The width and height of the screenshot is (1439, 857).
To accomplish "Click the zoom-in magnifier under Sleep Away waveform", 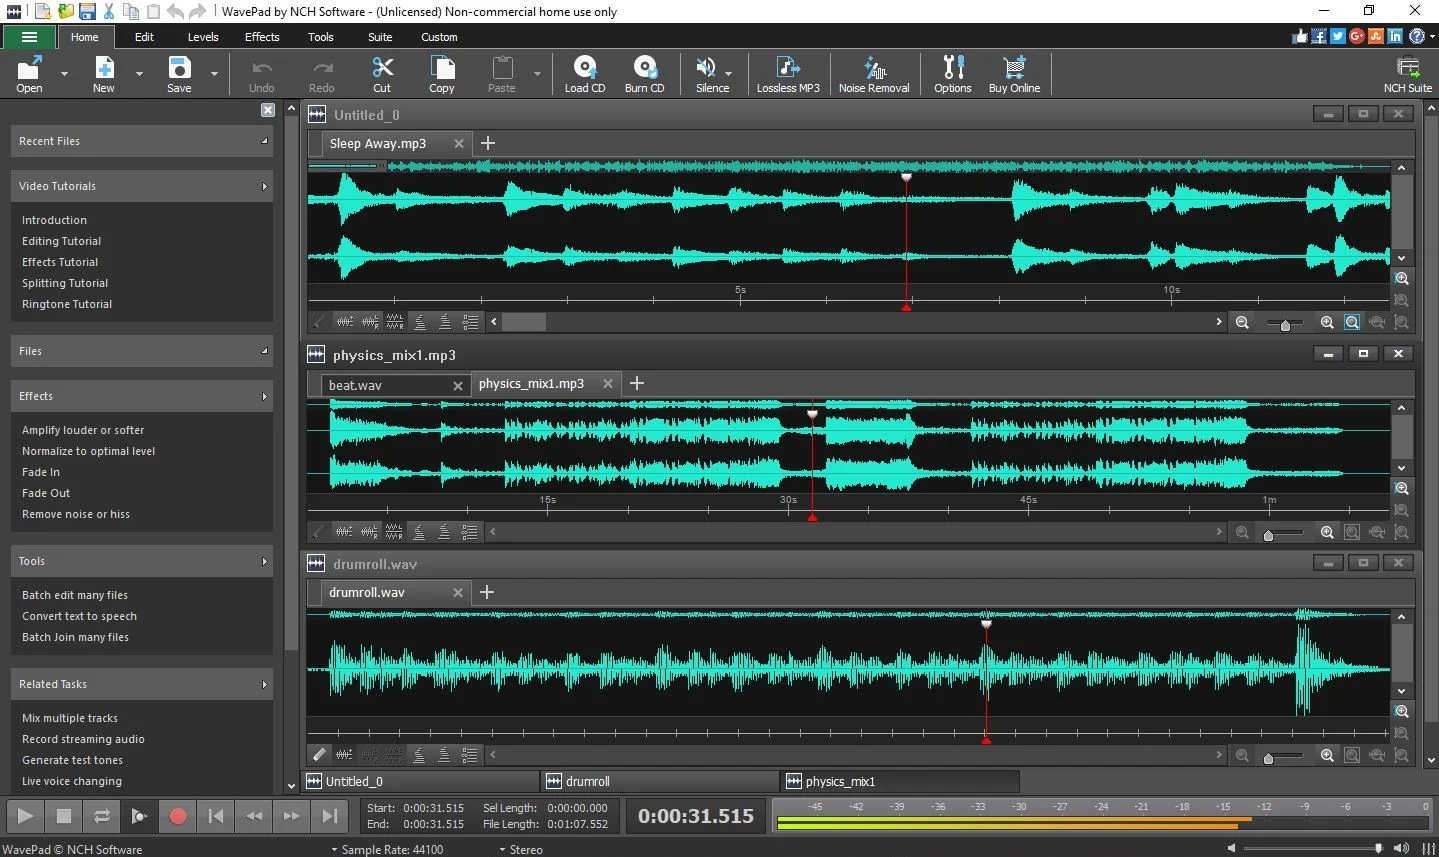I will 1327,322.
